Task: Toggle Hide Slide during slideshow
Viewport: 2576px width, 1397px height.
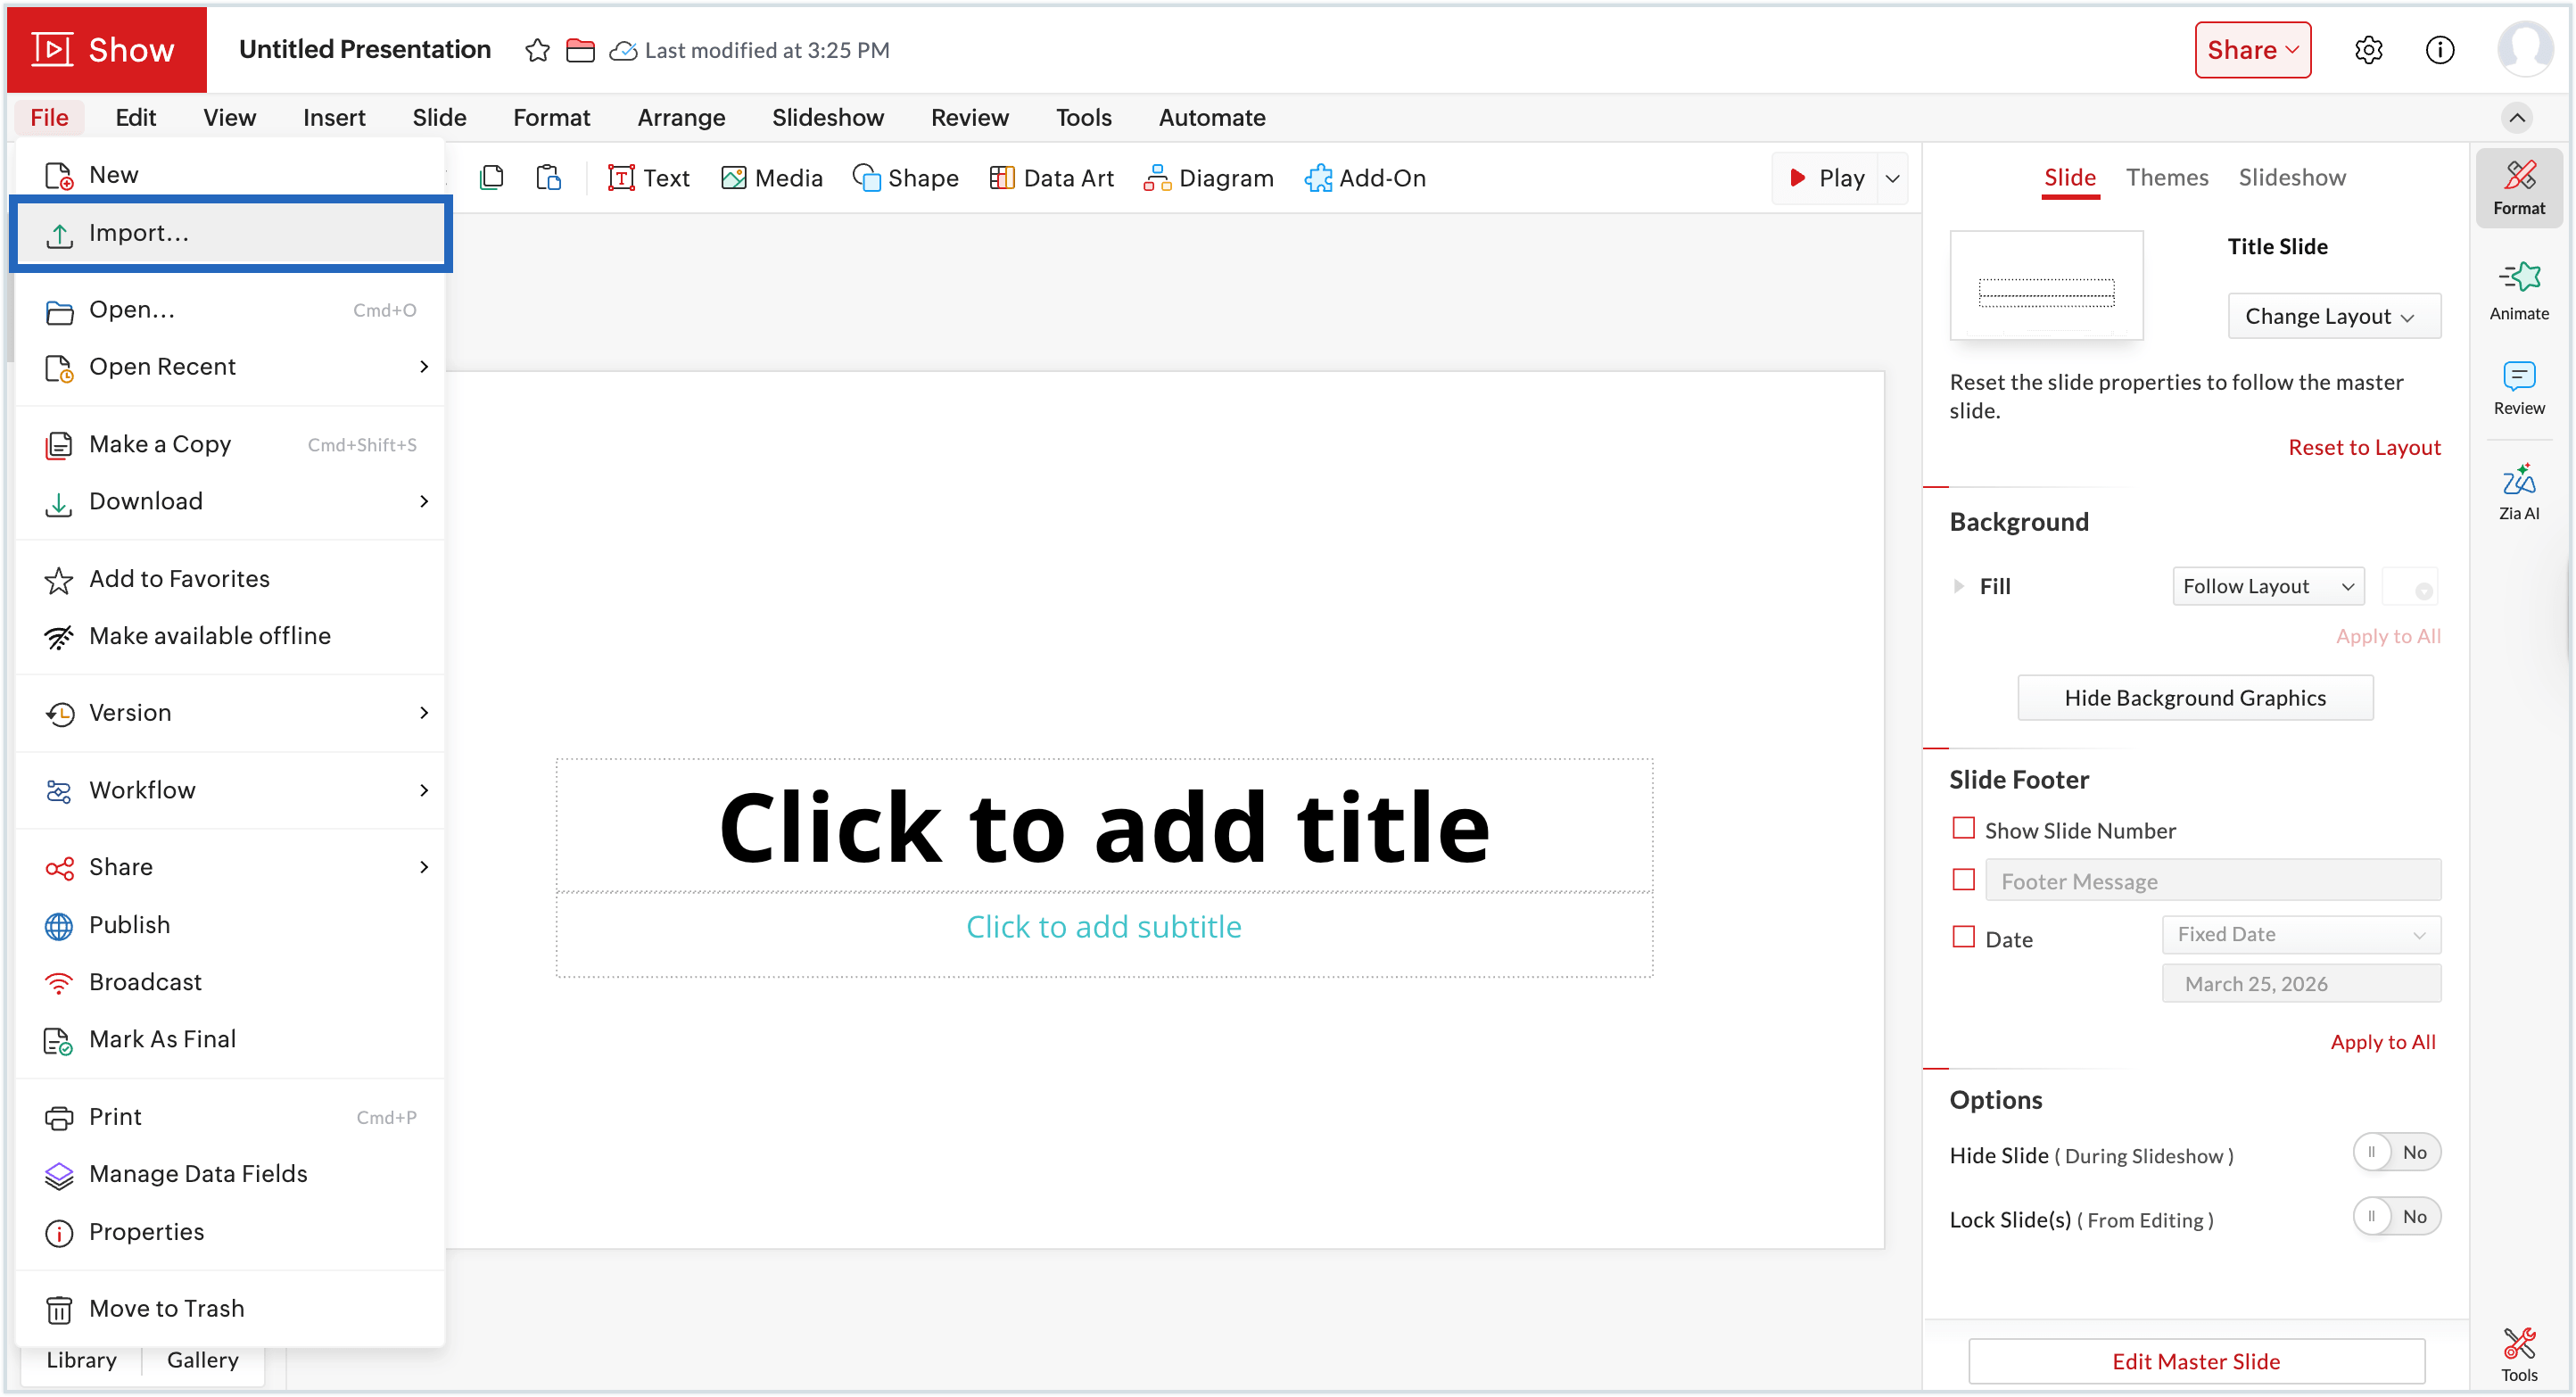Action: (x=2396, y=1152)
